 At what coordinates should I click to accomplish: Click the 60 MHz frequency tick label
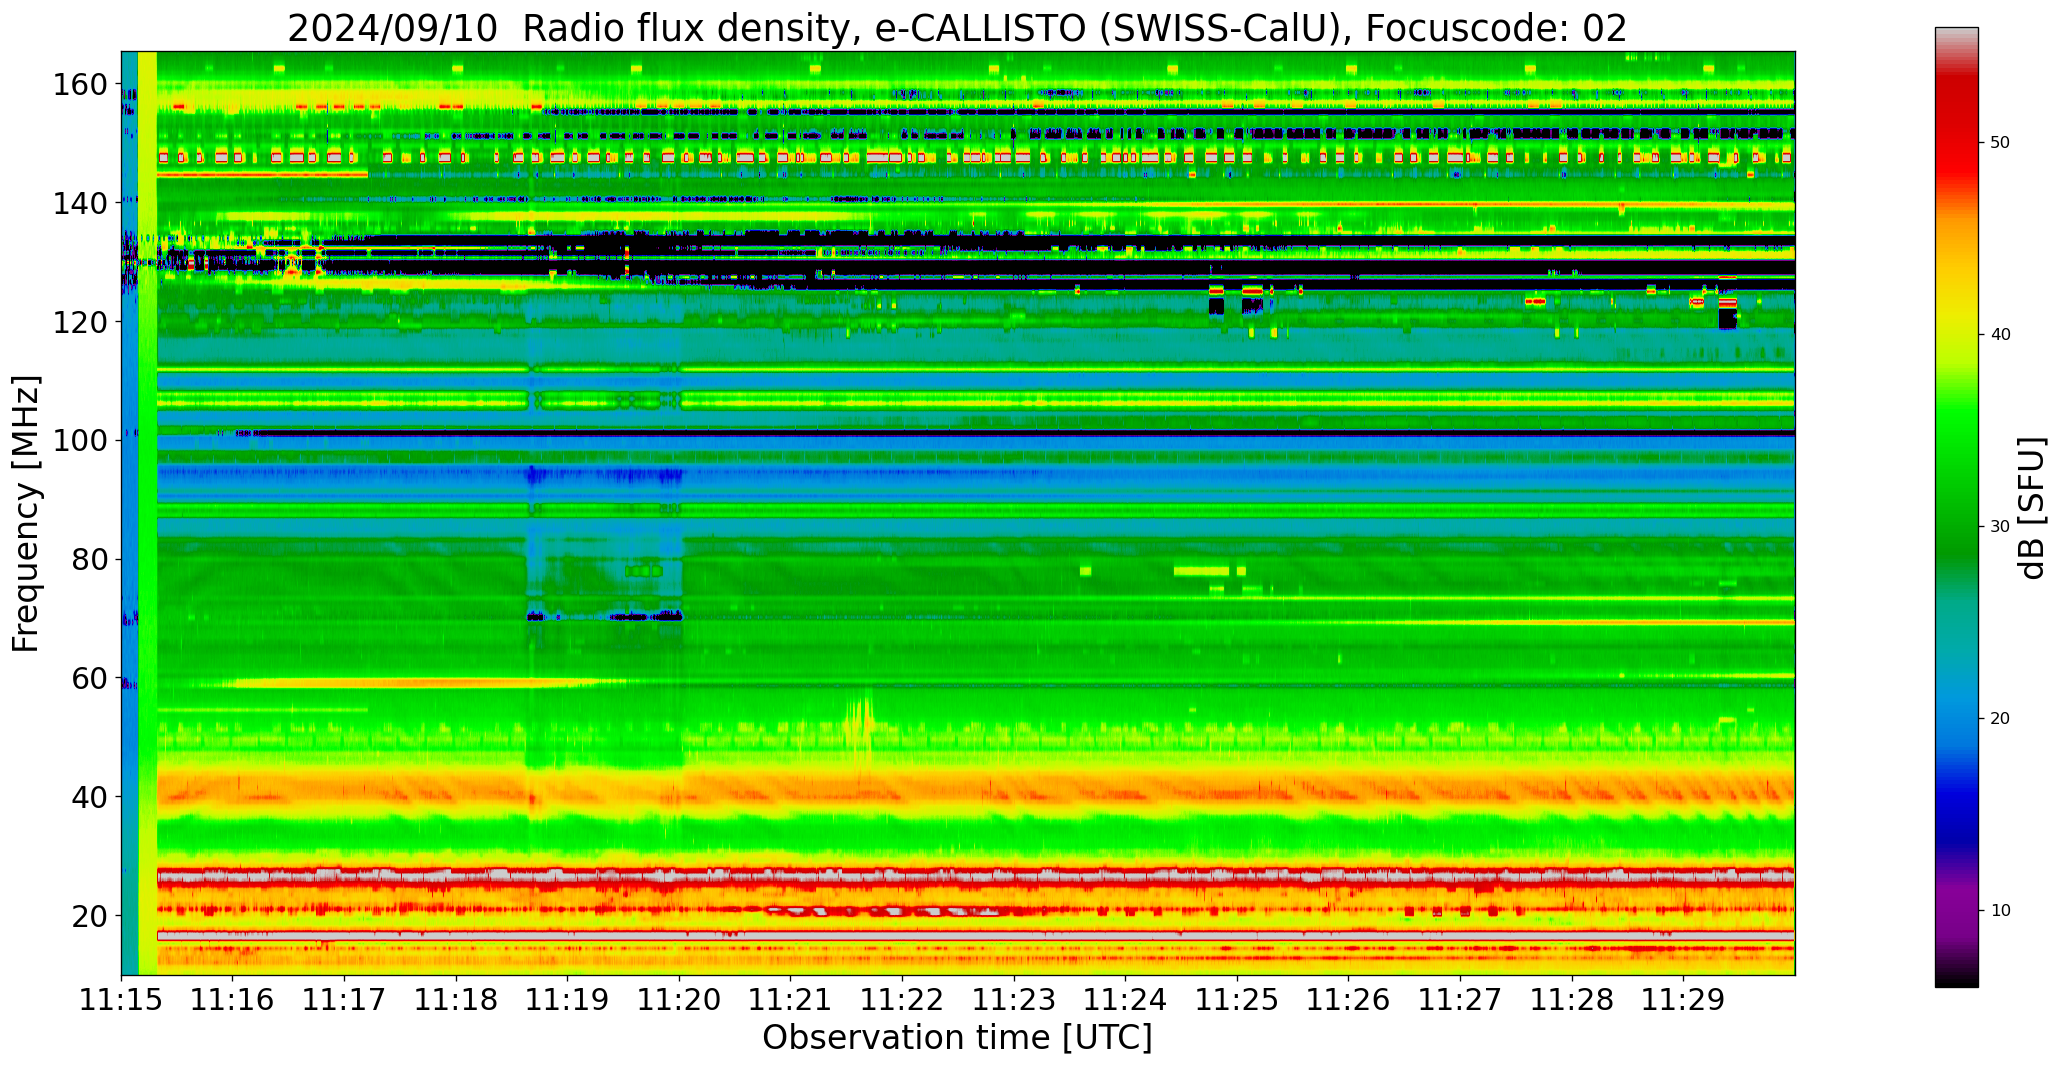point(89,679)
